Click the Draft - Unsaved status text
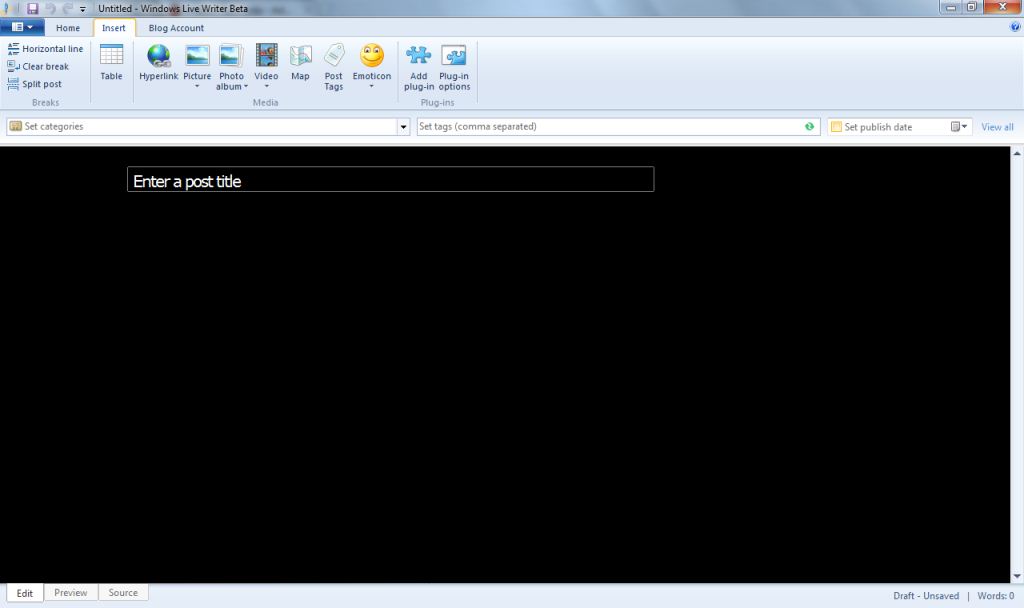This screenshot has width=1024, height=608. pyautogui.click(x=926, y=596)
